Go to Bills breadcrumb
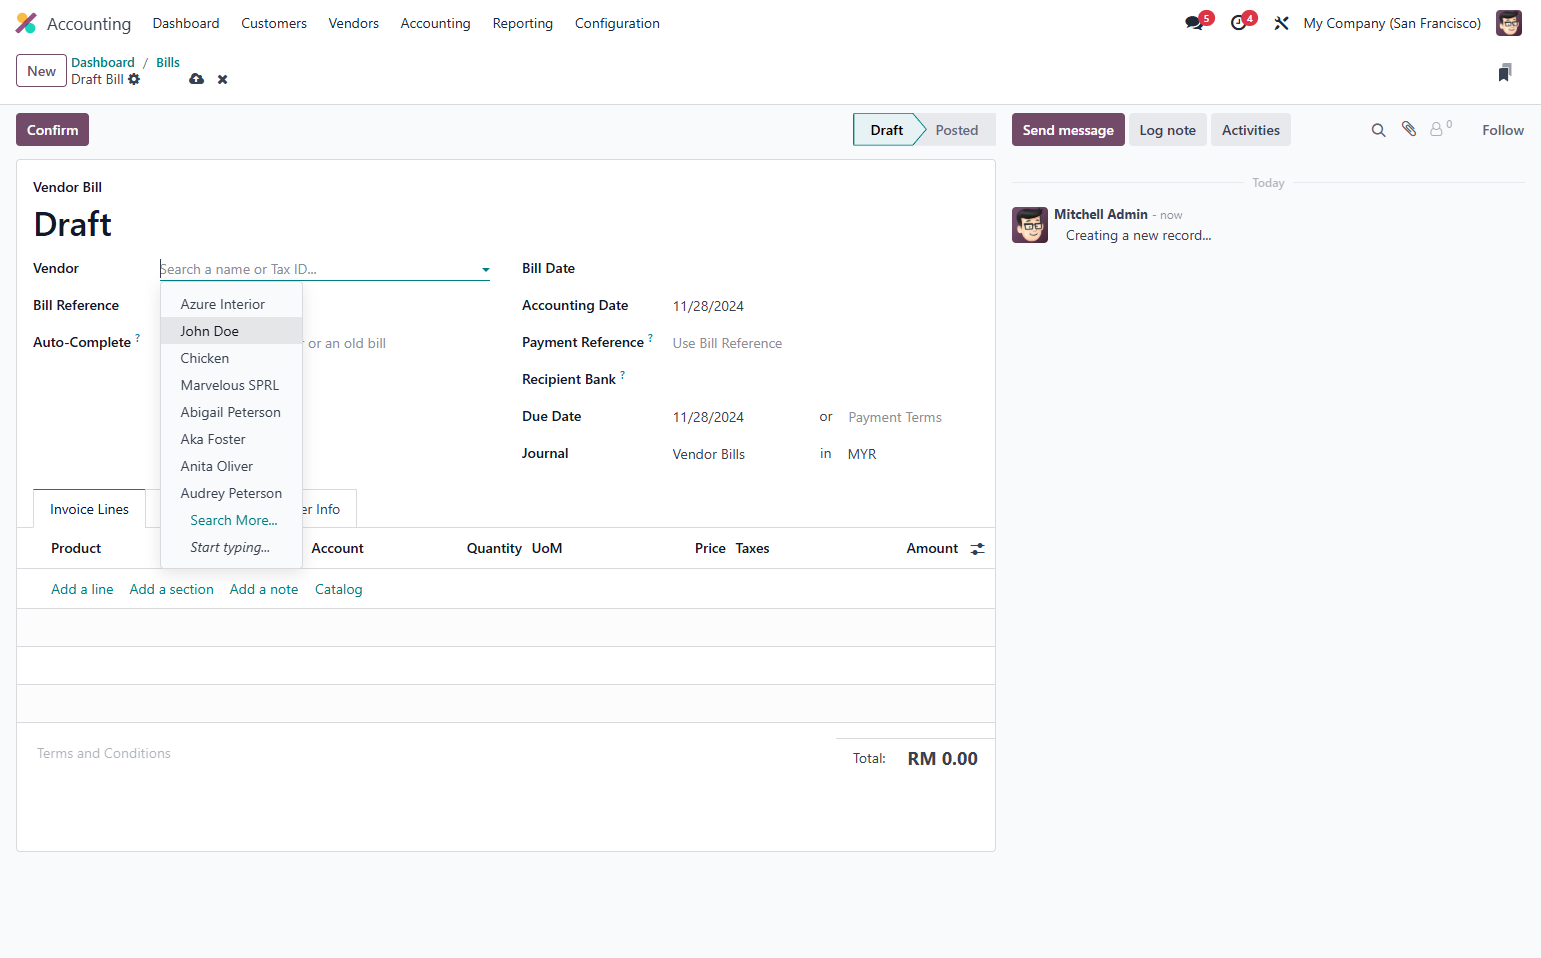Viewport: 1541px width, 958px height. [168, 62]
